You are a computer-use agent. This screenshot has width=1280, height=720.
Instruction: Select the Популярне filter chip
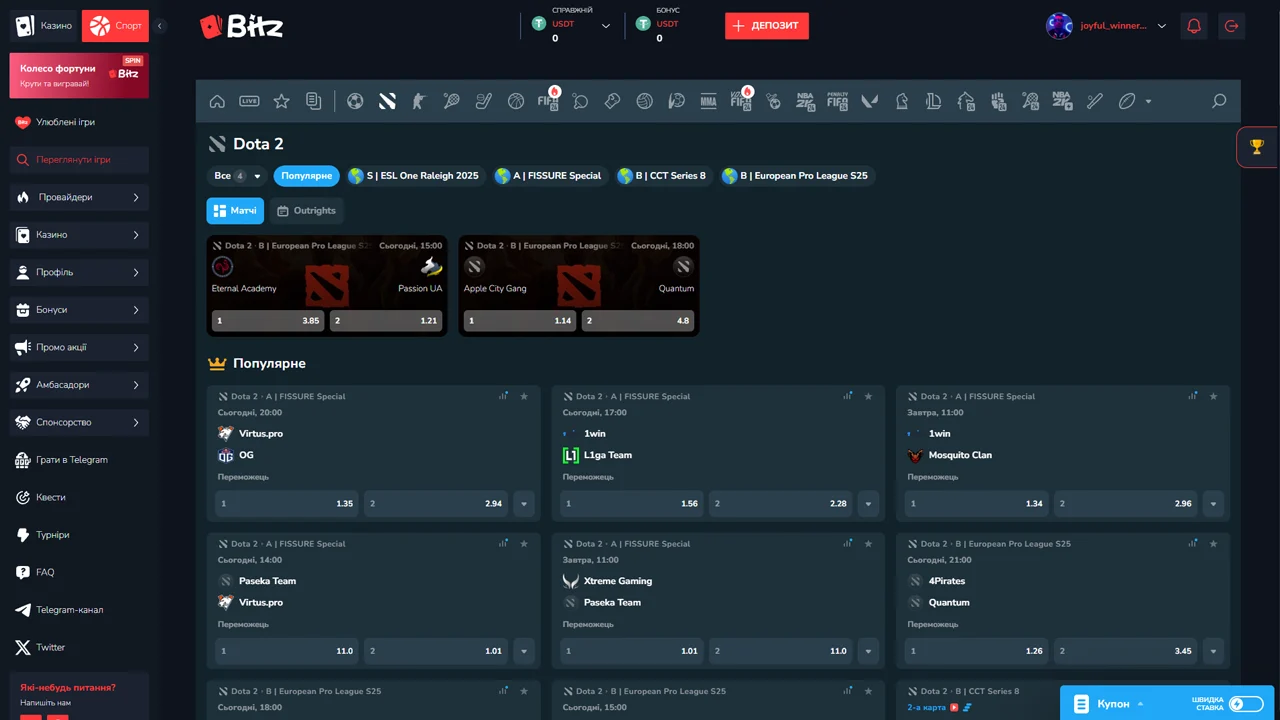coord(306,176)
